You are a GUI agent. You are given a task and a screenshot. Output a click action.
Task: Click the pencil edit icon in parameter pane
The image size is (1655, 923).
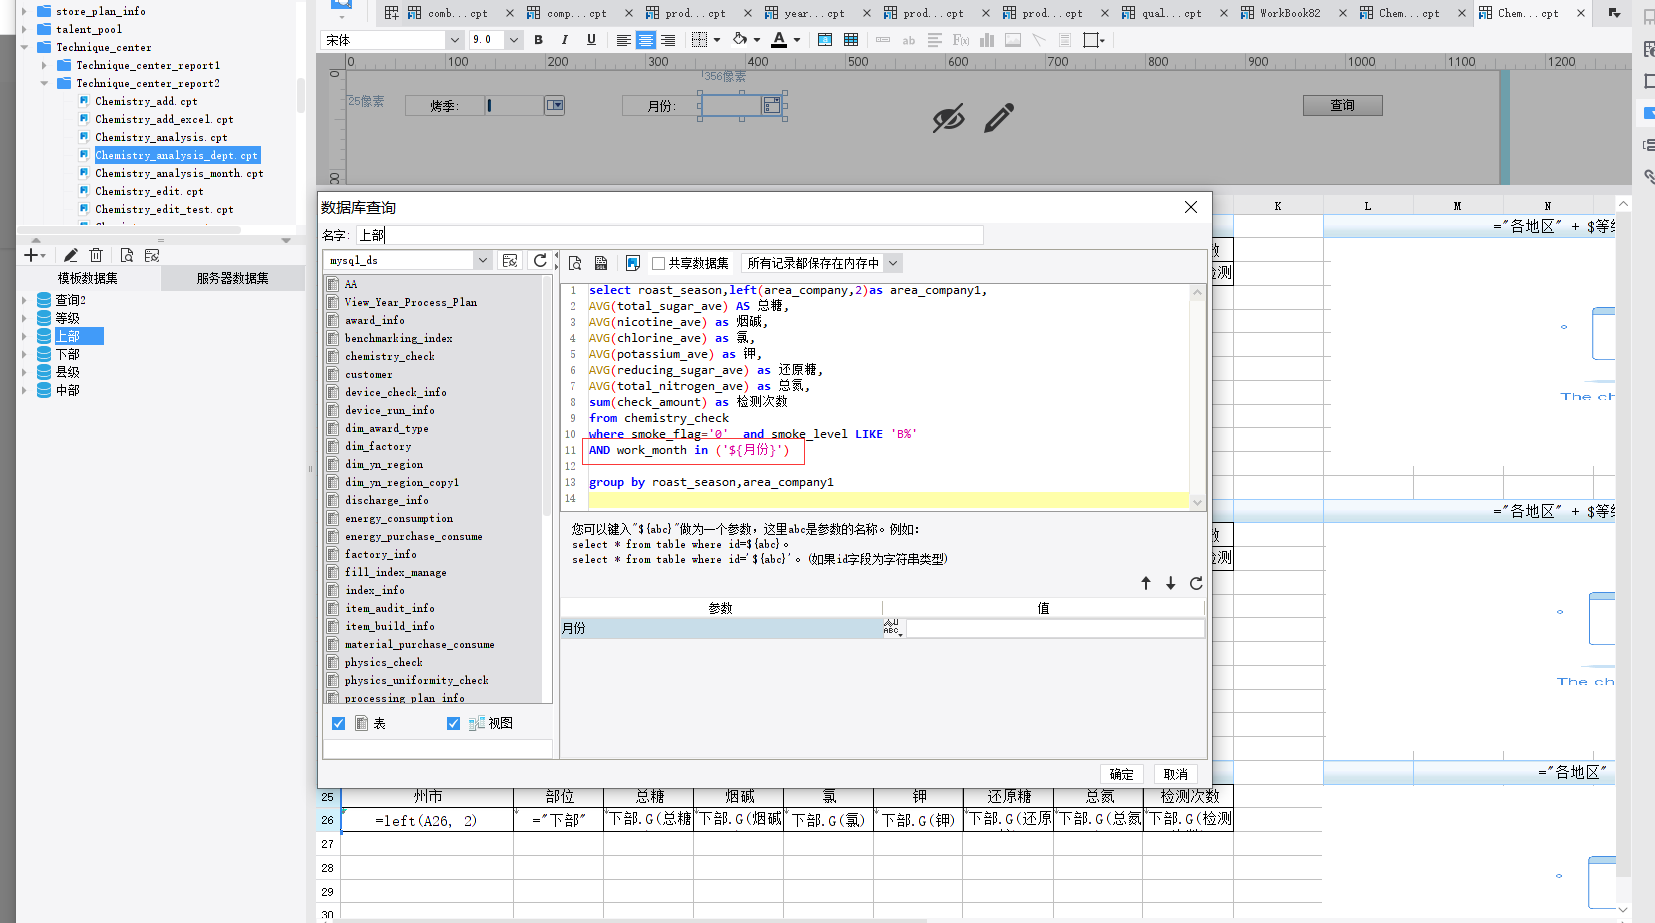(999, 118)
